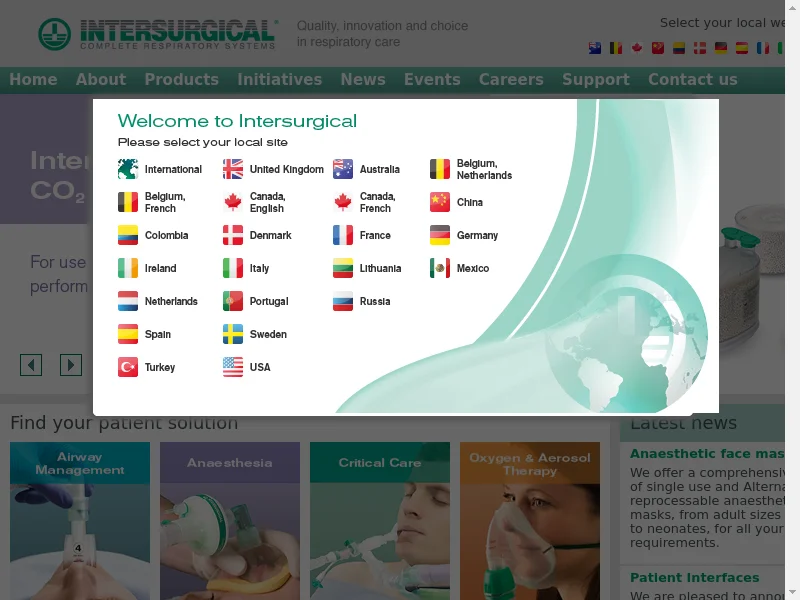Choose the Colombia flag in the popup
This screenshot has height=600, width=800.
128,235
